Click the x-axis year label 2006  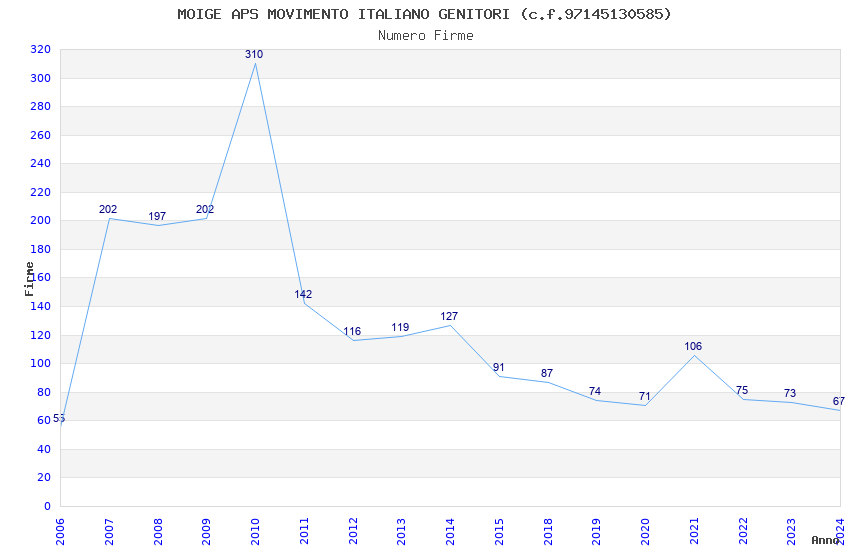point(60,532)
